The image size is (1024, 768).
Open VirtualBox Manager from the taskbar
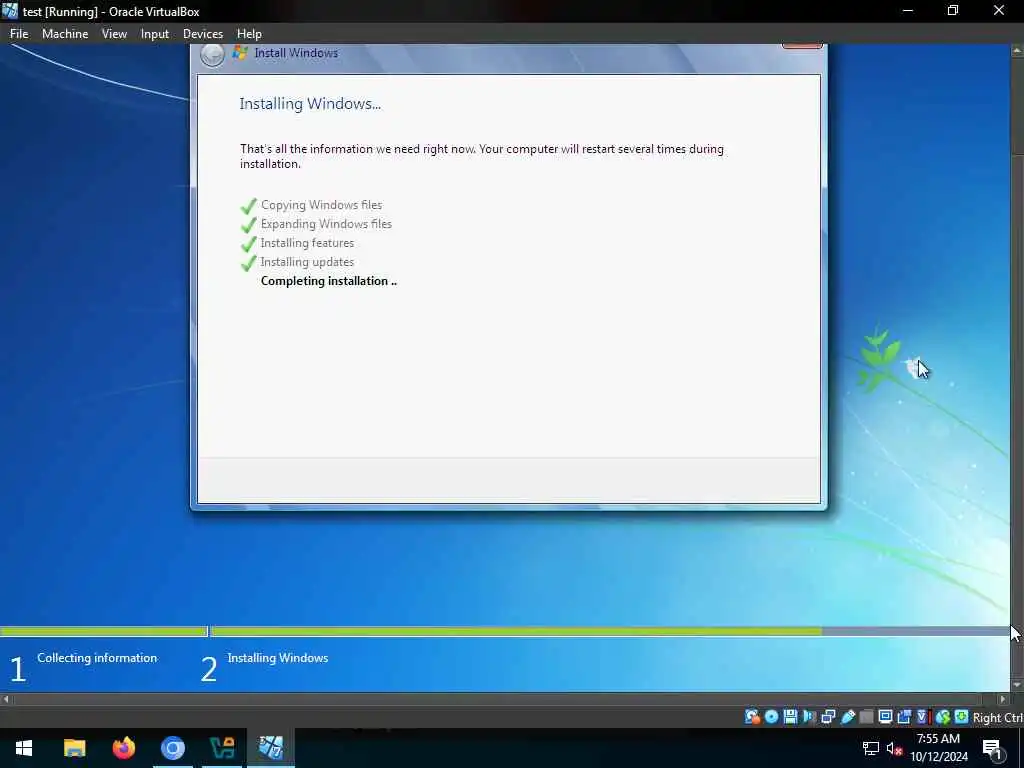click(x=222, y=748)
